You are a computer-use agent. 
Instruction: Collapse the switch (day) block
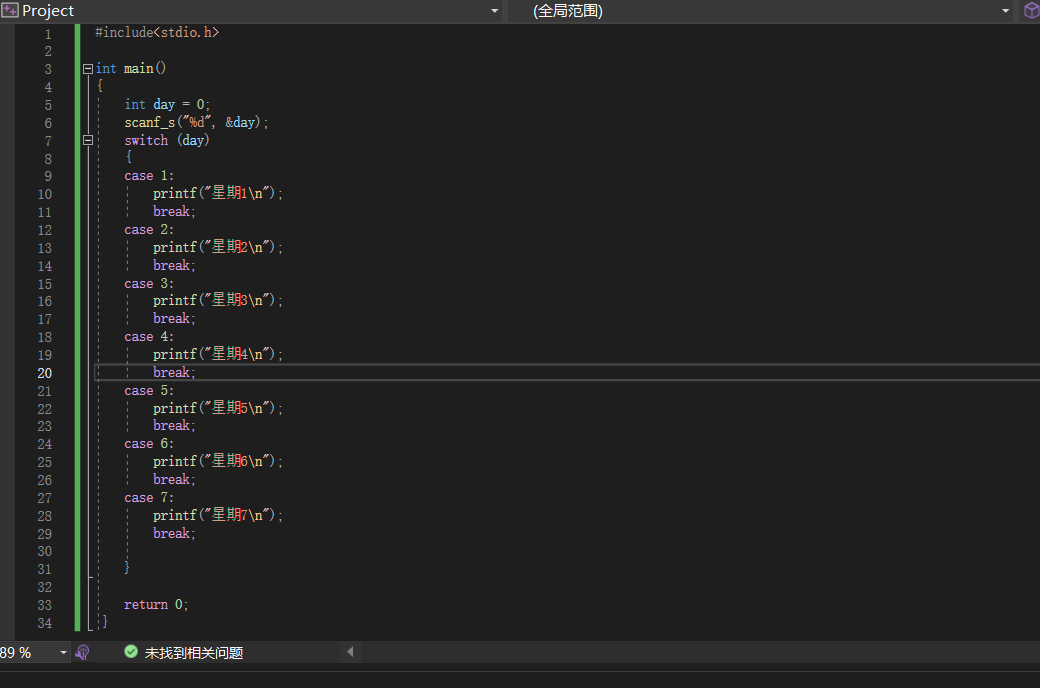[x=88, y=140]
